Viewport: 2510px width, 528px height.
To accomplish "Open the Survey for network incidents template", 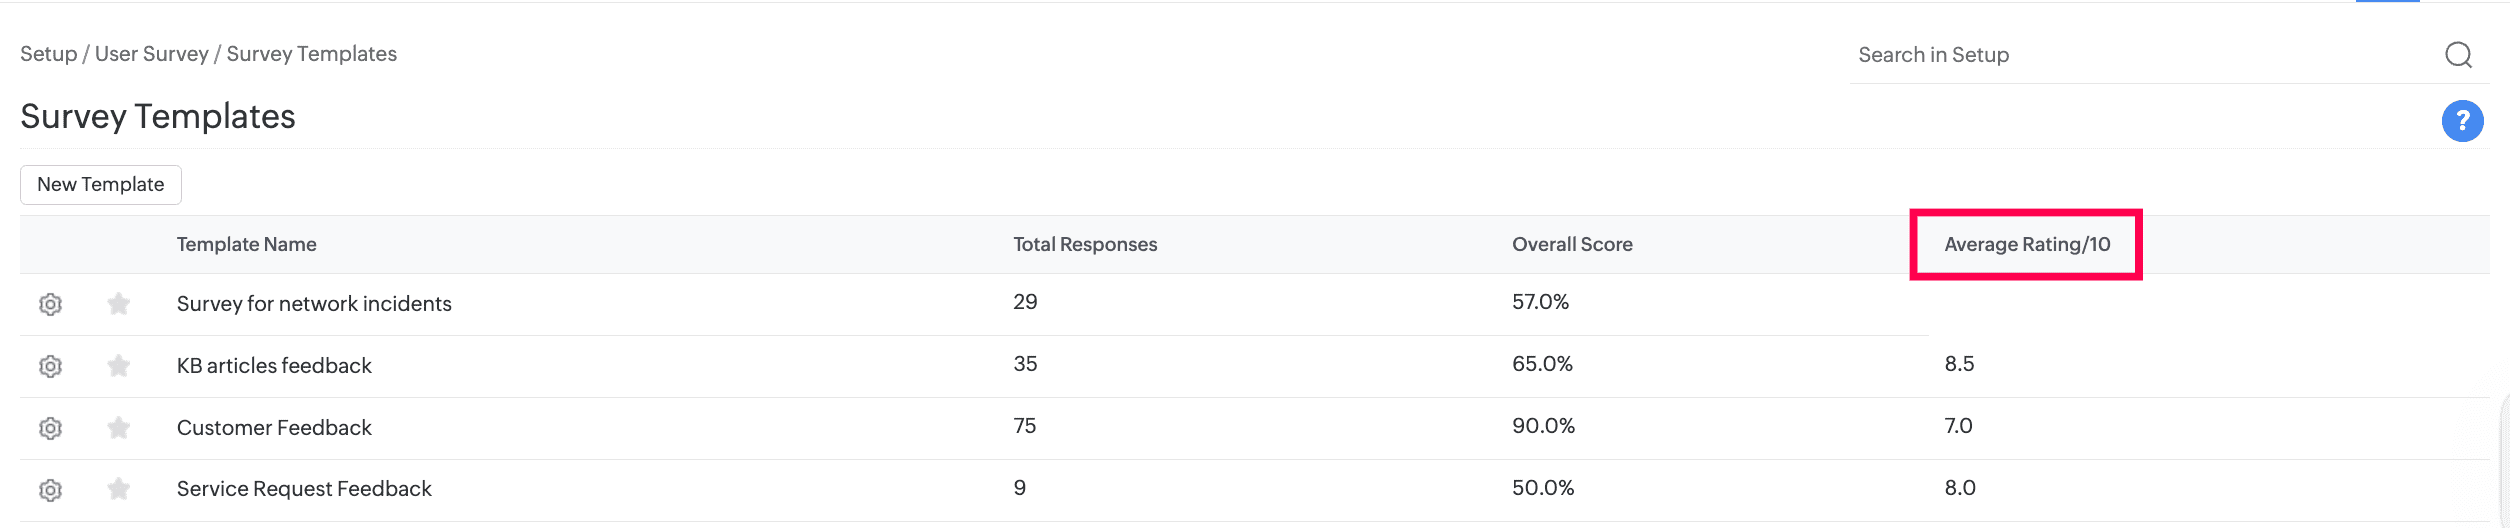I will coord(314,304).
